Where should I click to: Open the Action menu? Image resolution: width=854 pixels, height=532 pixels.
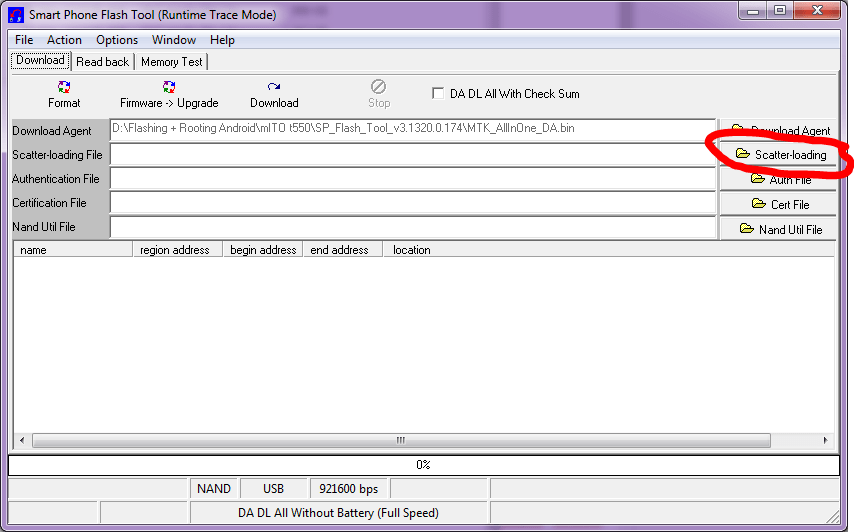[x=64, y=40]
